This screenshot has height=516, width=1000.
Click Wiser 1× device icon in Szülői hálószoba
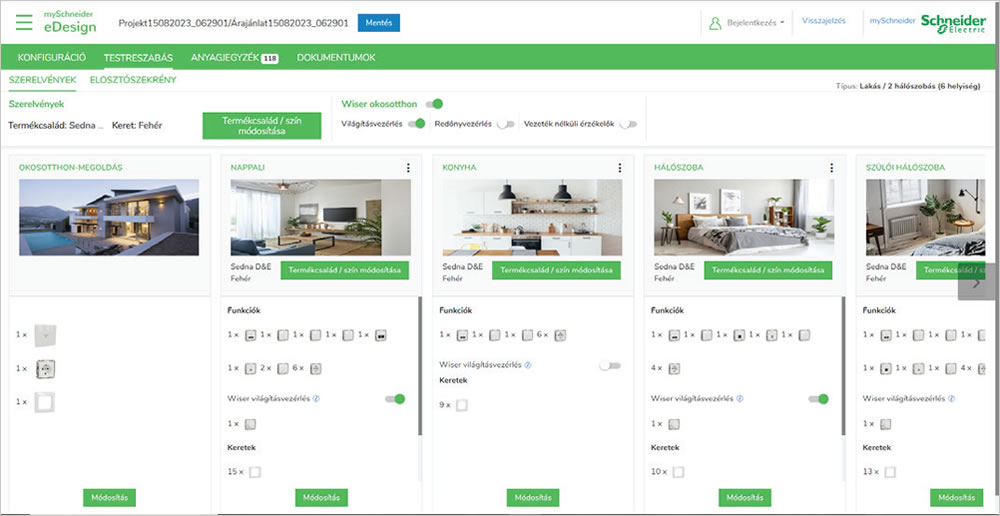coord(886,424)
